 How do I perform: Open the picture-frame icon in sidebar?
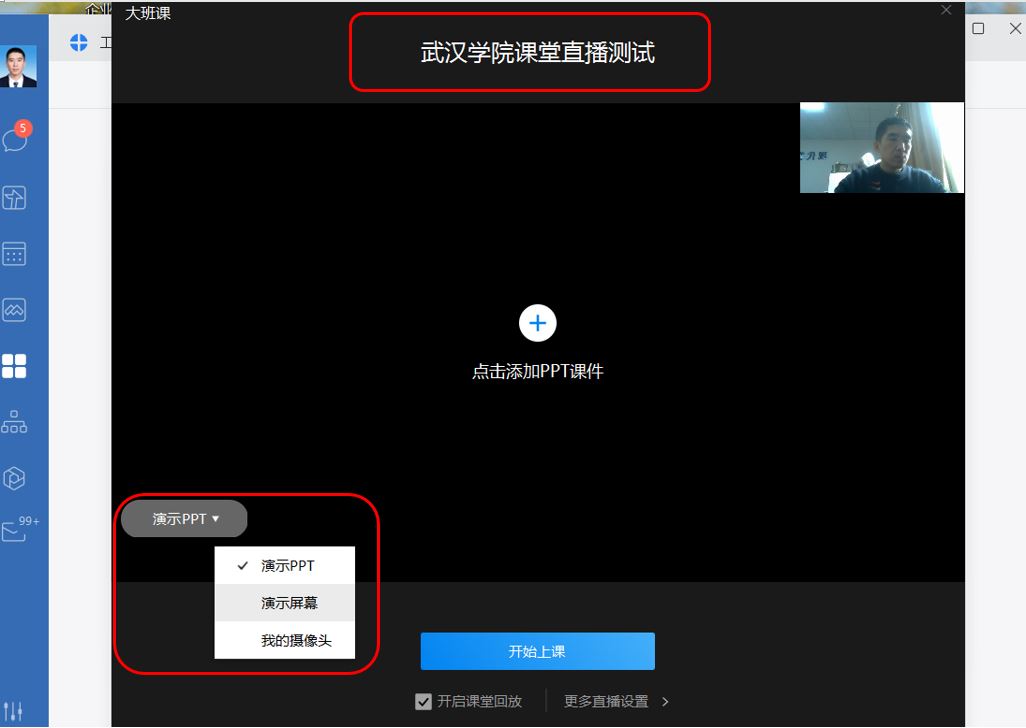click(x=14, y=310)
